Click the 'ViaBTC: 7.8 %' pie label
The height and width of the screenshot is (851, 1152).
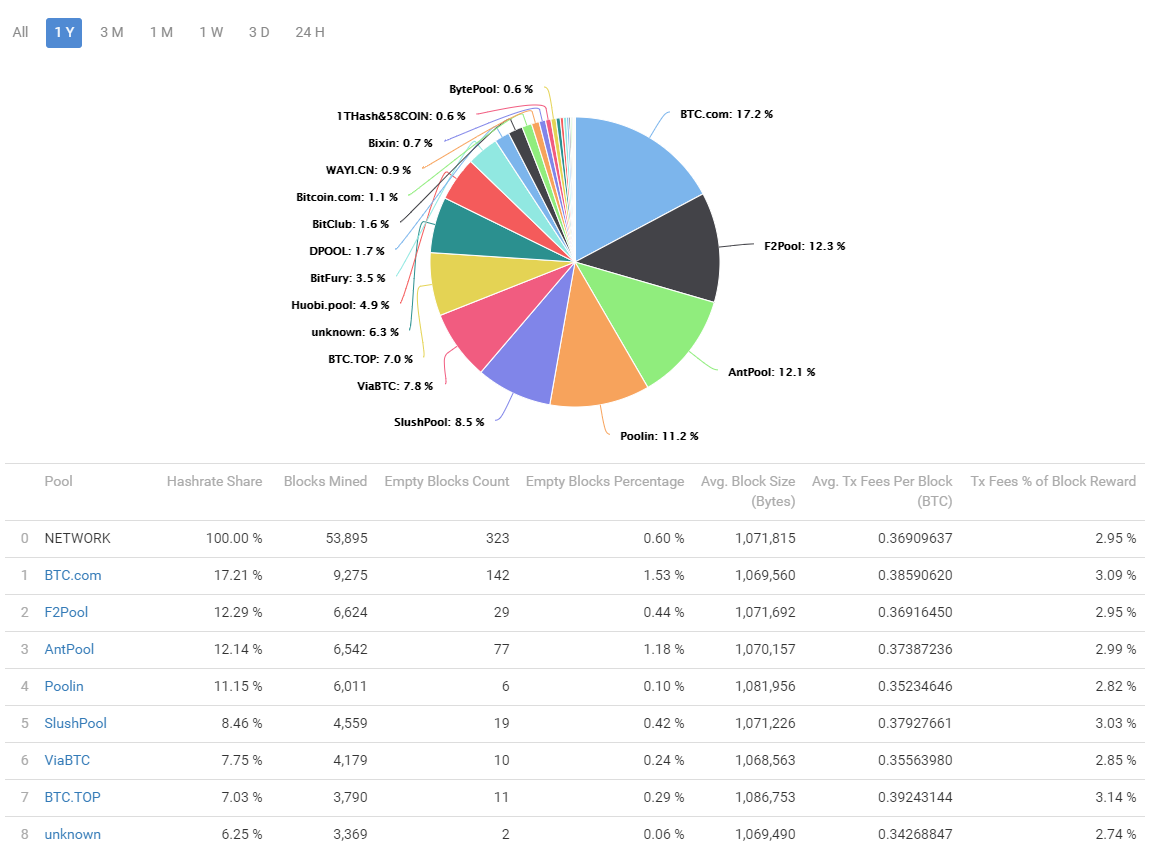395,386
